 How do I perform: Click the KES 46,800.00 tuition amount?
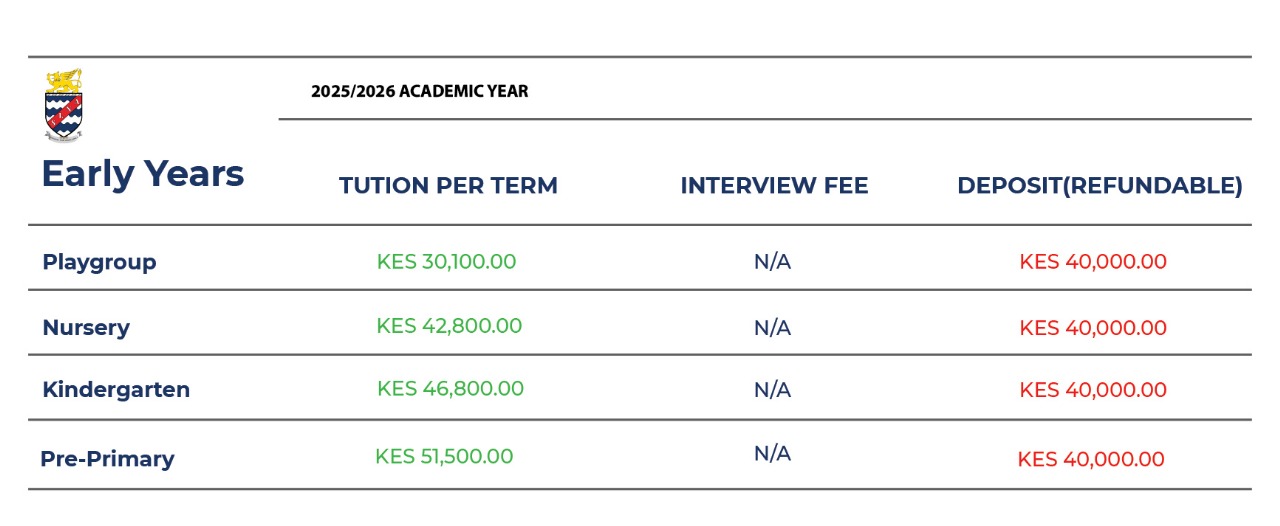coord(450,389)
